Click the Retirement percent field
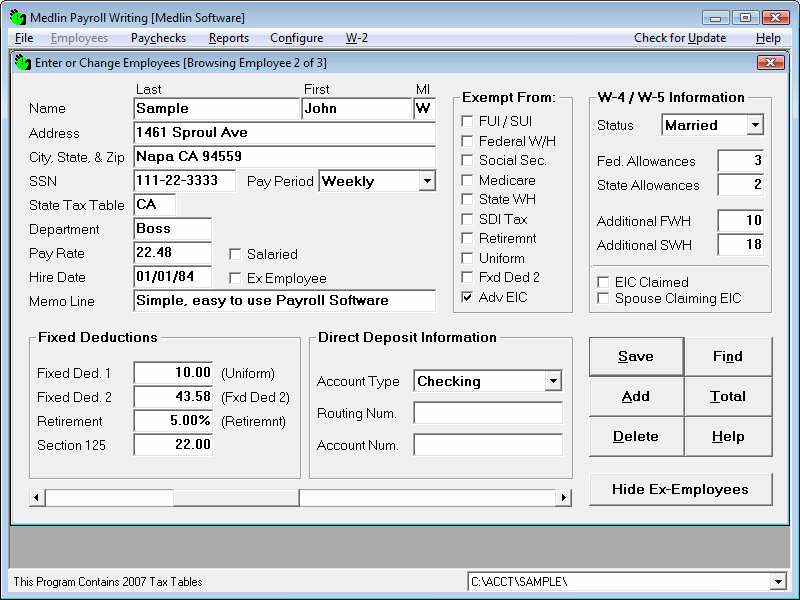Image resolution: width=800 pixels, height=600 pixels. 173,421
